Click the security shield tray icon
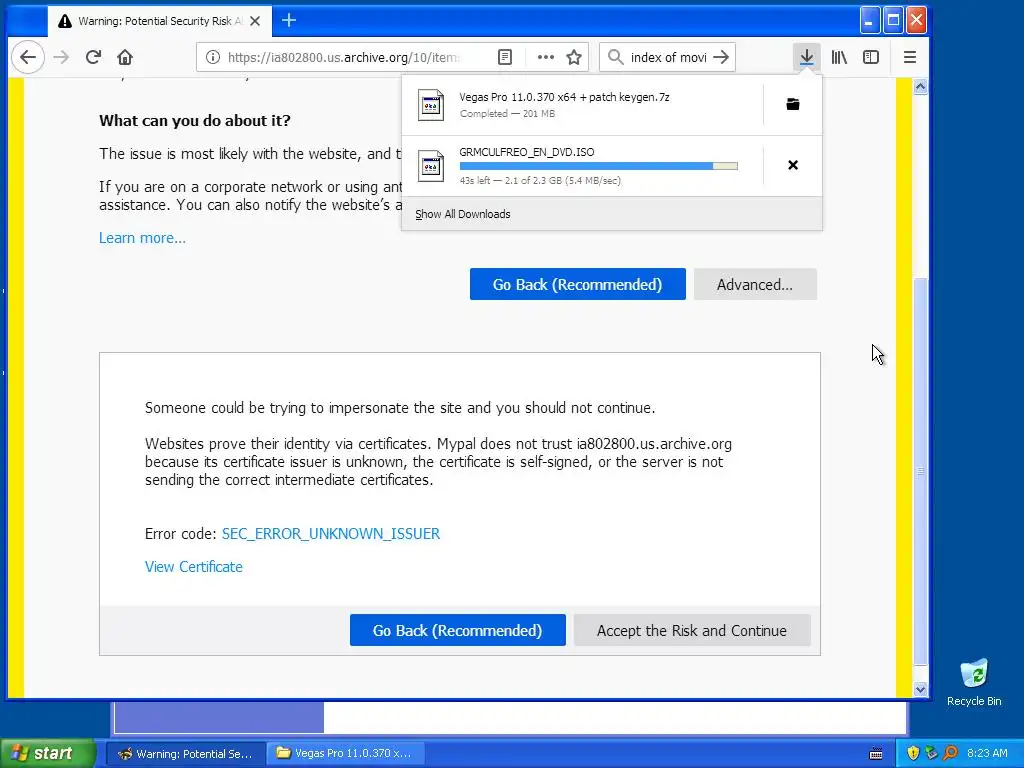 point(913,753)
